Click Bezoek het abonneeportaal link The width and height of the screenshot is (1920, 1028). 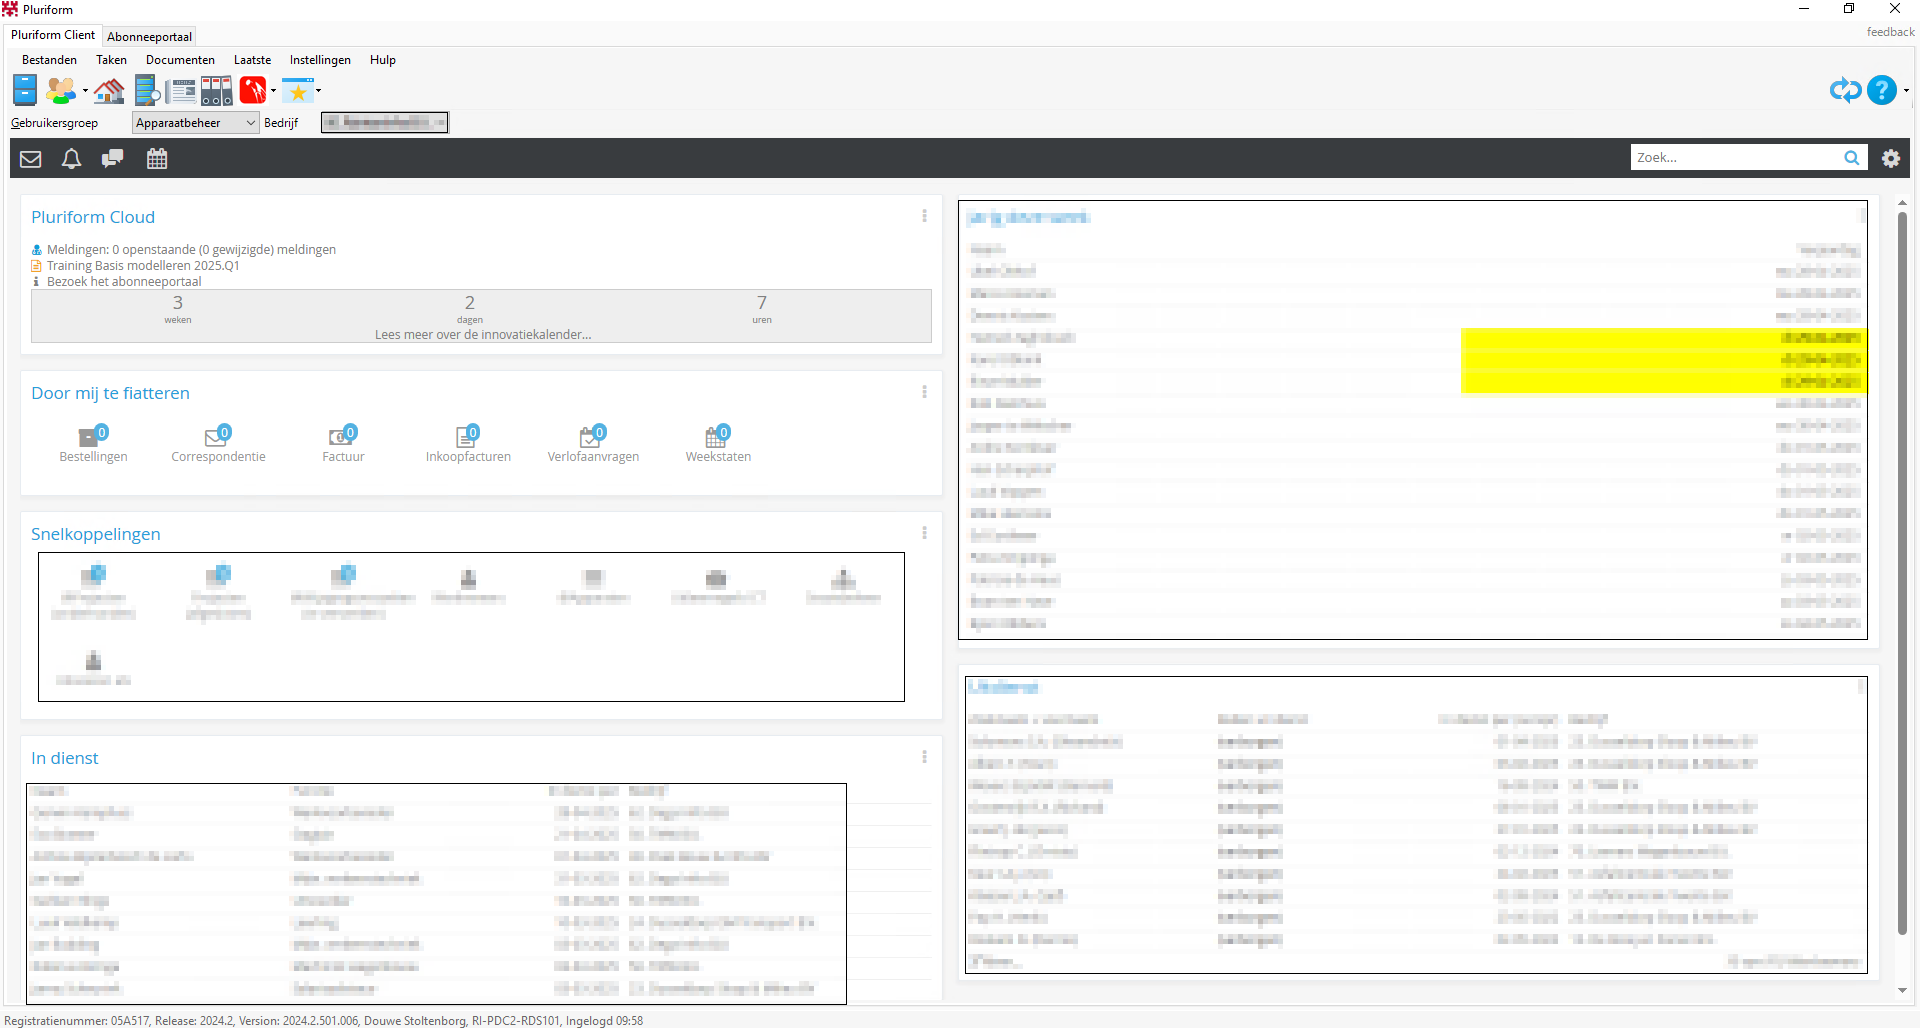point(124,282)
